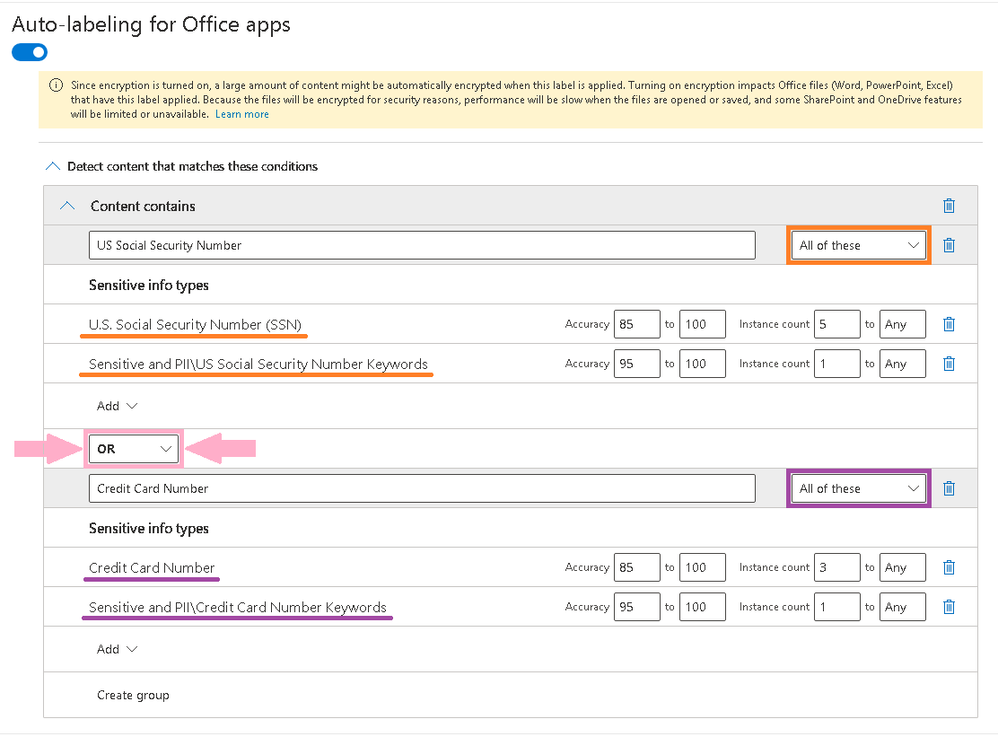
Task: Select Credit Card Number Keywords info type
Action: tap(237, 607)
